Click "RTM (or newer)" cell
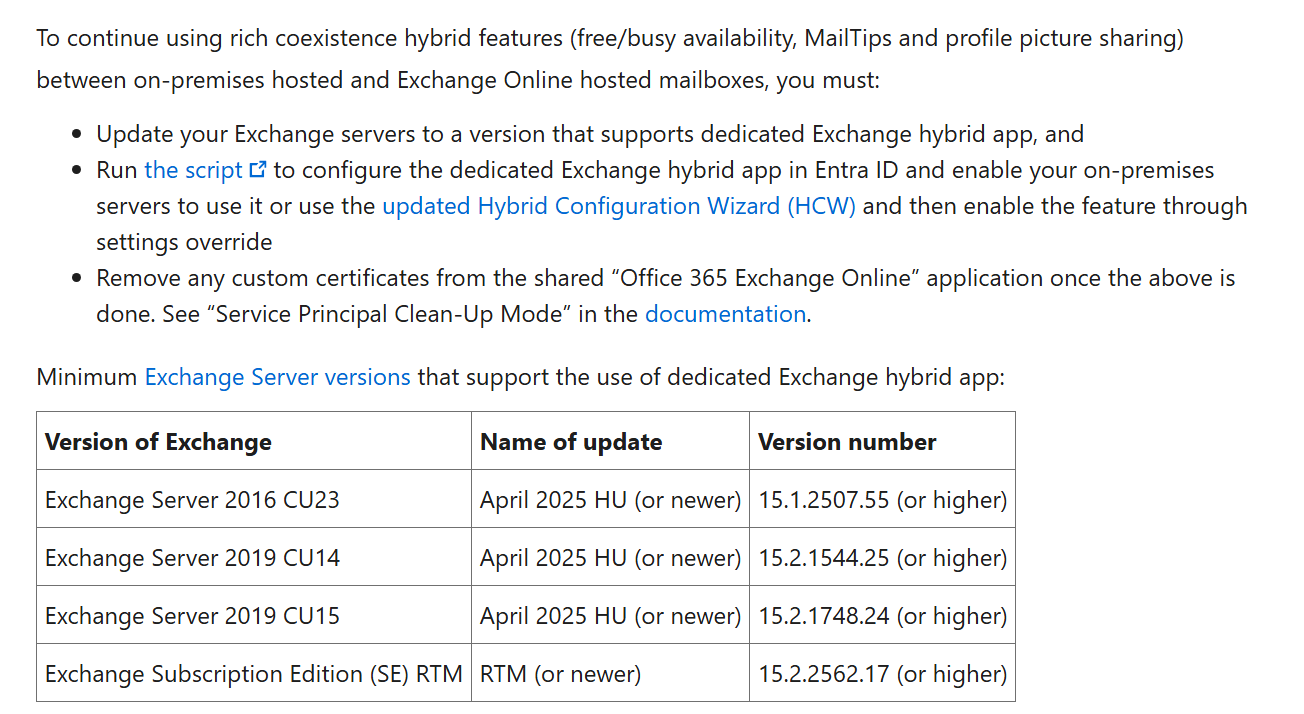Viewport: 1304px width, 714px height. click(610, 673)
